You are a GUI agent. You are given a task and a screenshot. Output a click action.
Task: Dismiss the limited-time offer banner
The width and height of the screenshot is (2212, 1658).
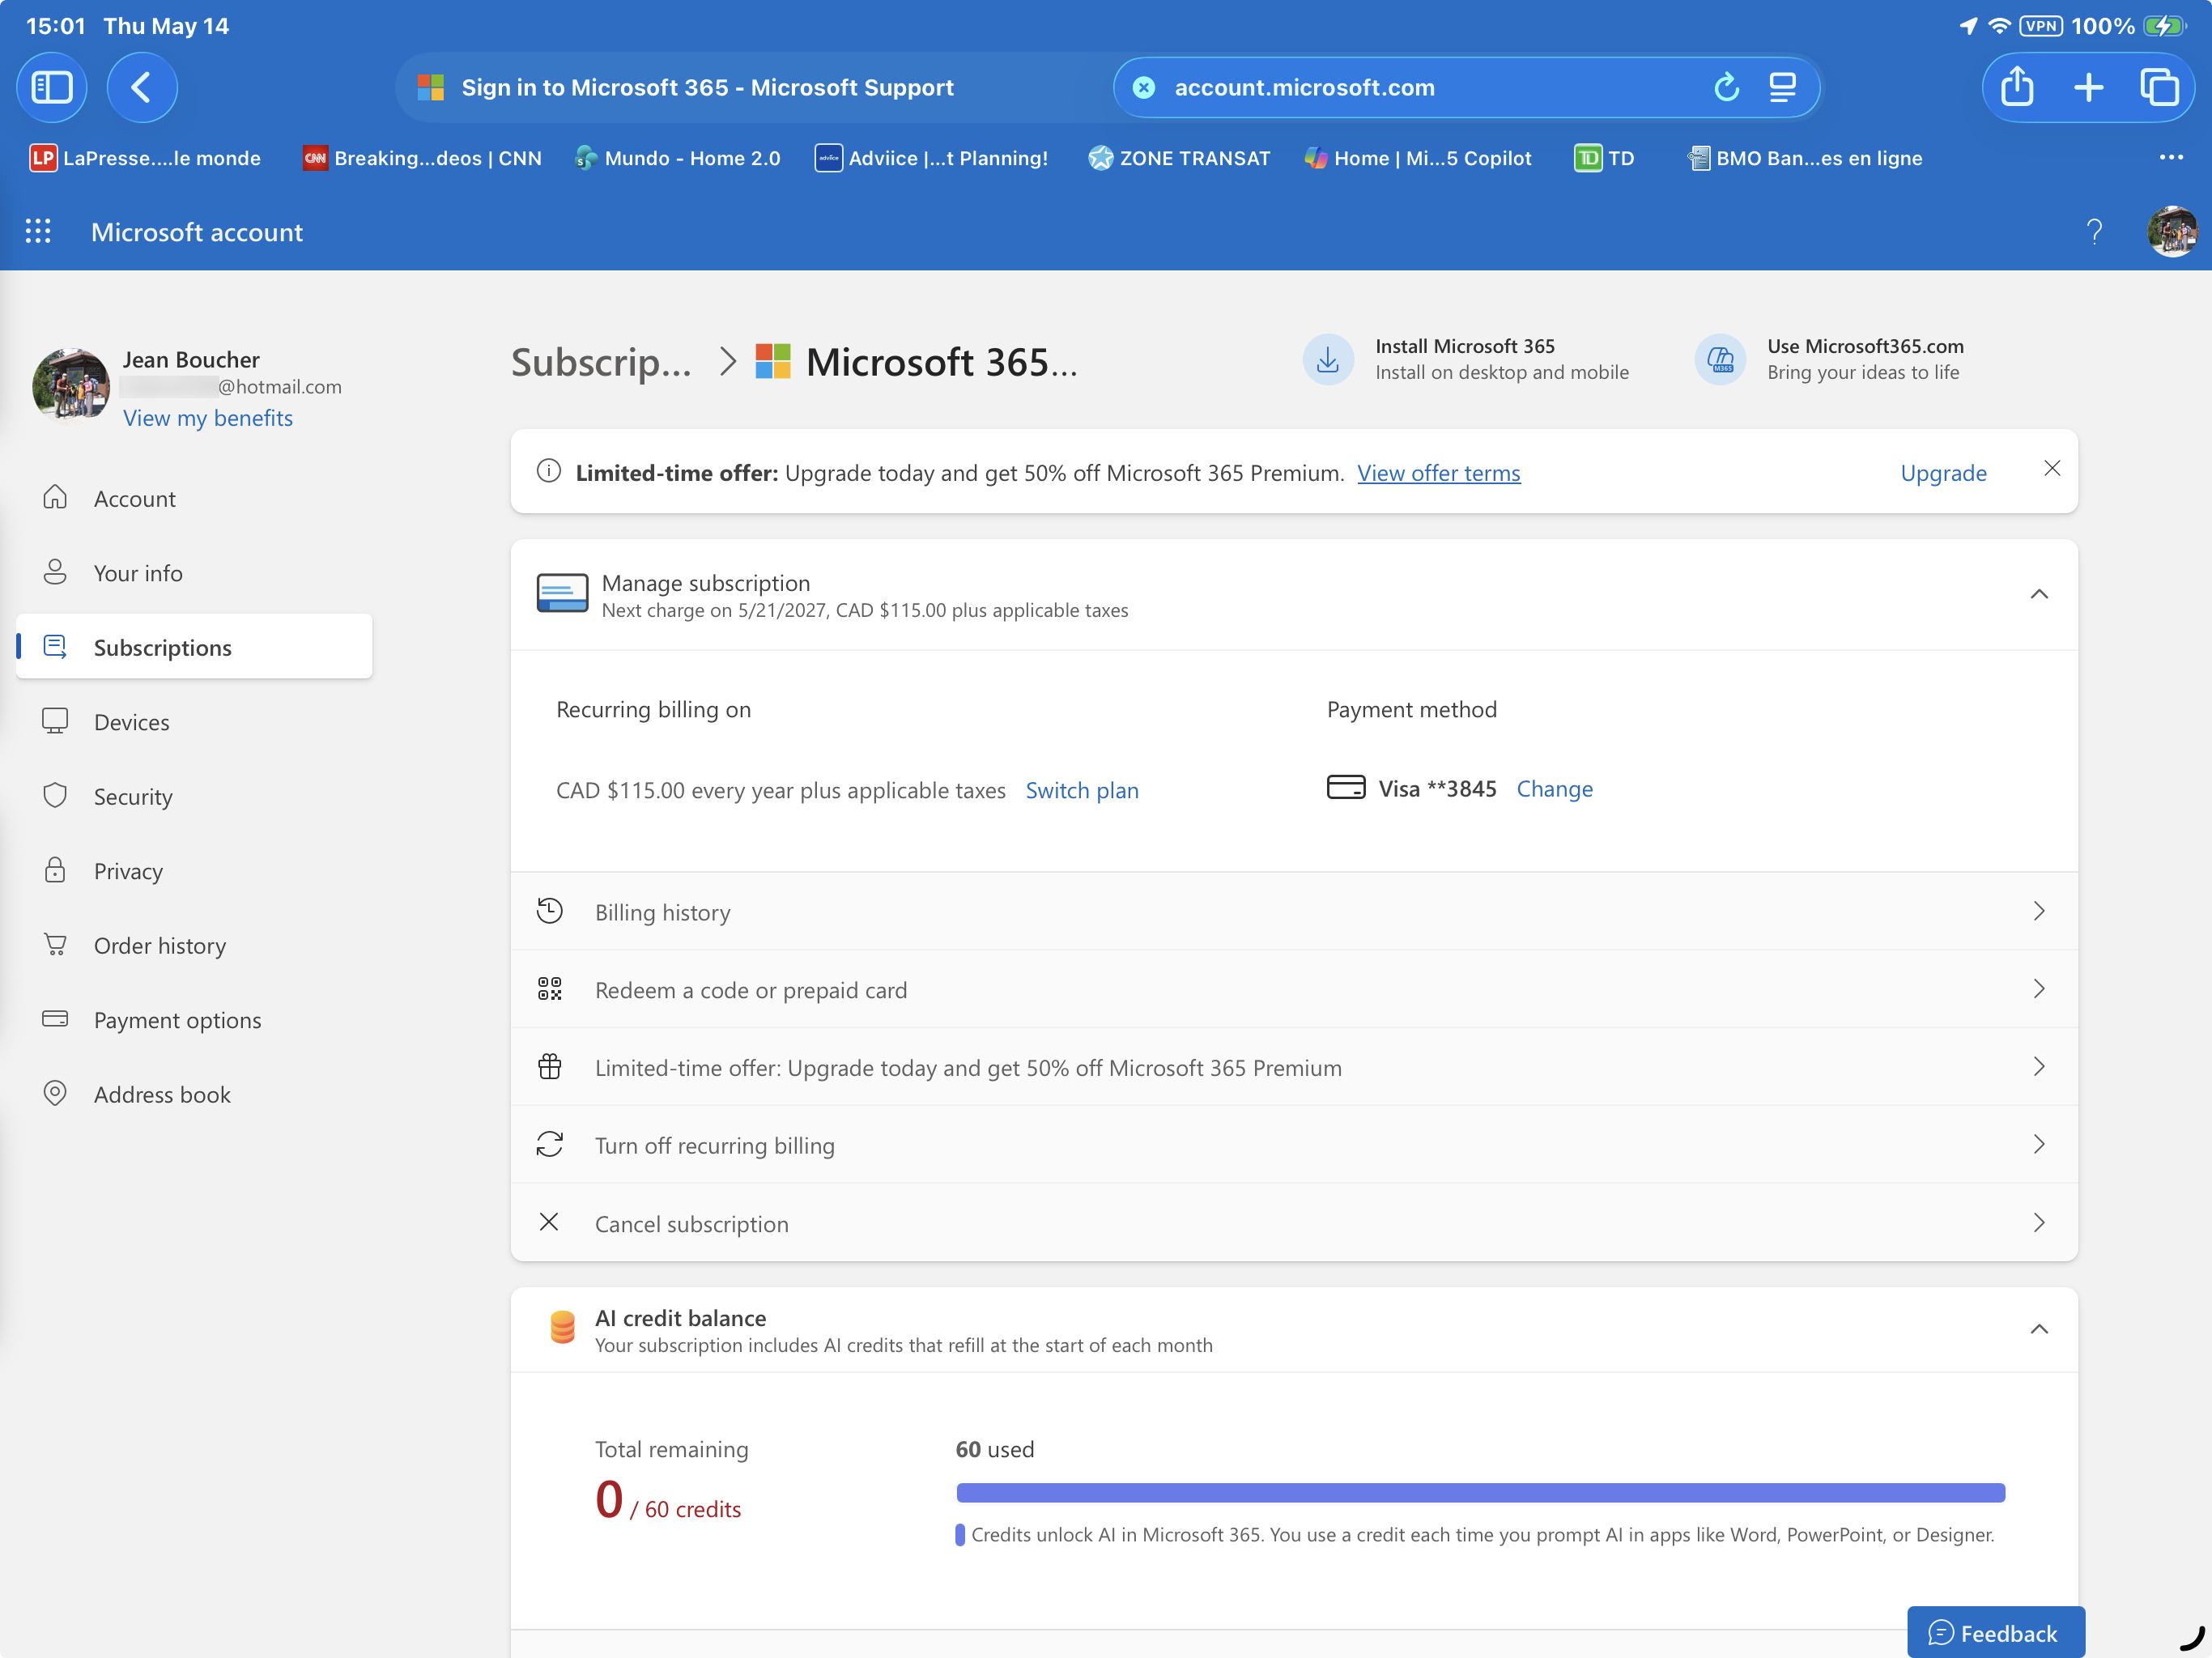pos(2052,468)
